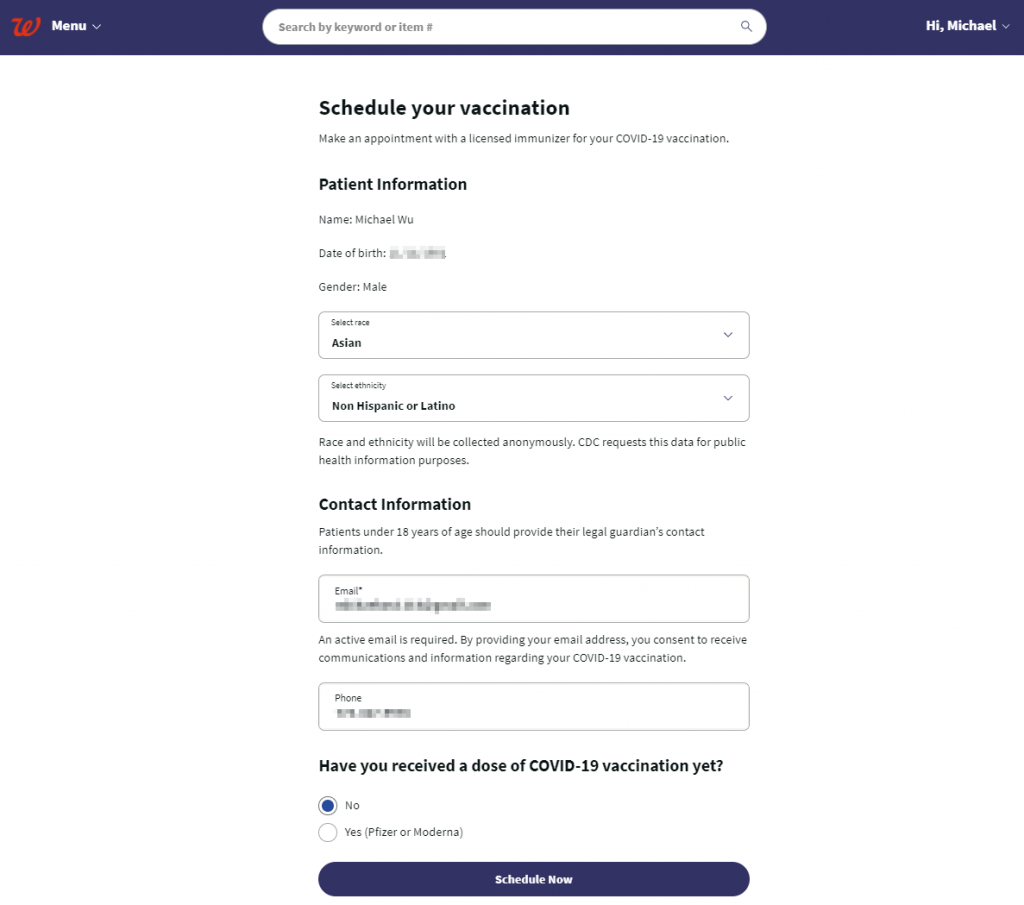This screenshot has width=1024, height=905.
Task: Expand the Select ethnicity dropdown
Action: tap(533, 398)
